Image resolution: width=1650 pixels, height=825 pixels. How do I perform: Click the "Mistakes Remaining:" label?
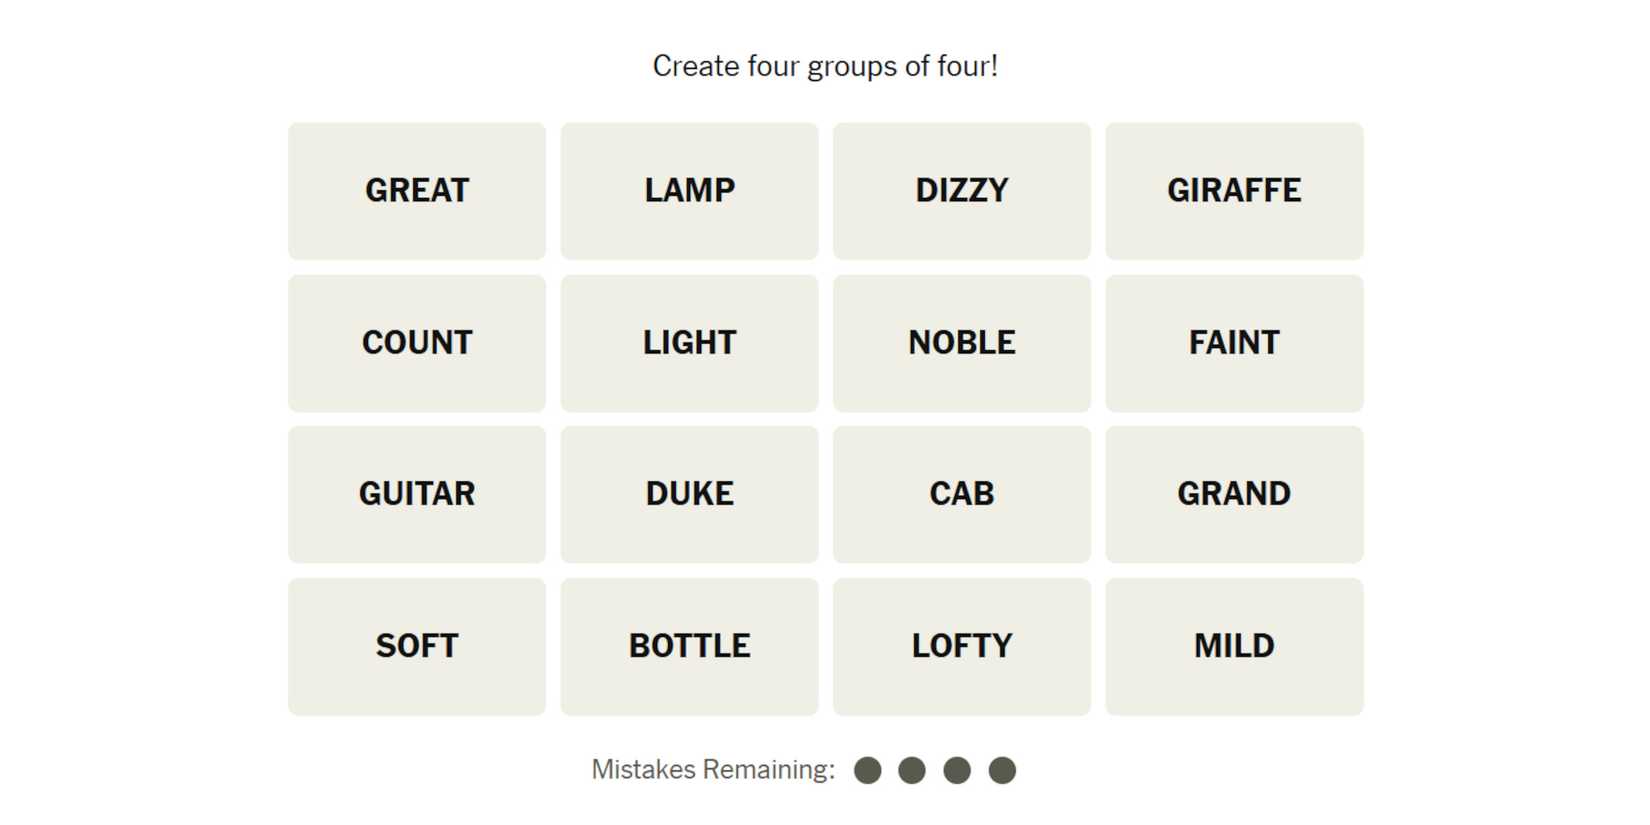point(713,770)
